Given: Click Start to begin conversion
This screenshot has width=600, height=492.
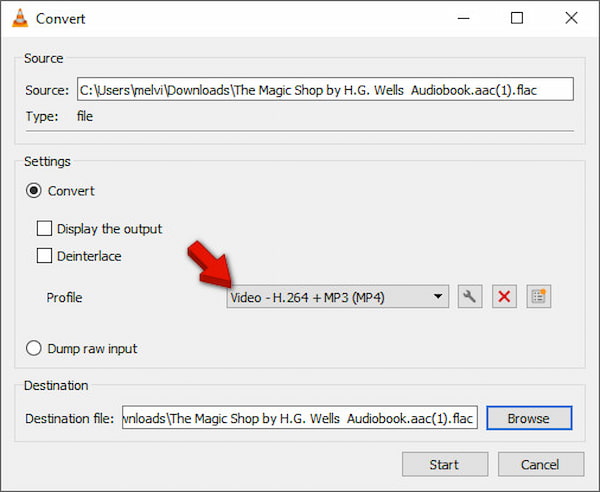Looking at the screenshot, I should (x=445, y=464).
